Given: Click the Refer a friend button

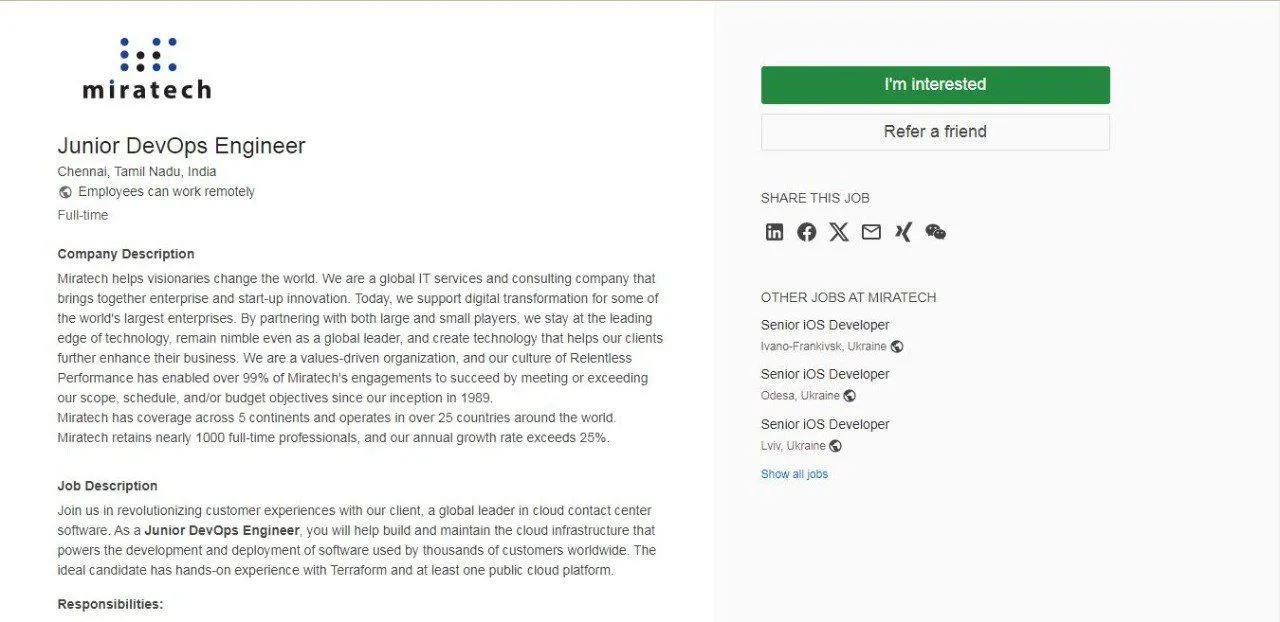Looking at the screenshot, I should [x=935, y=132].
